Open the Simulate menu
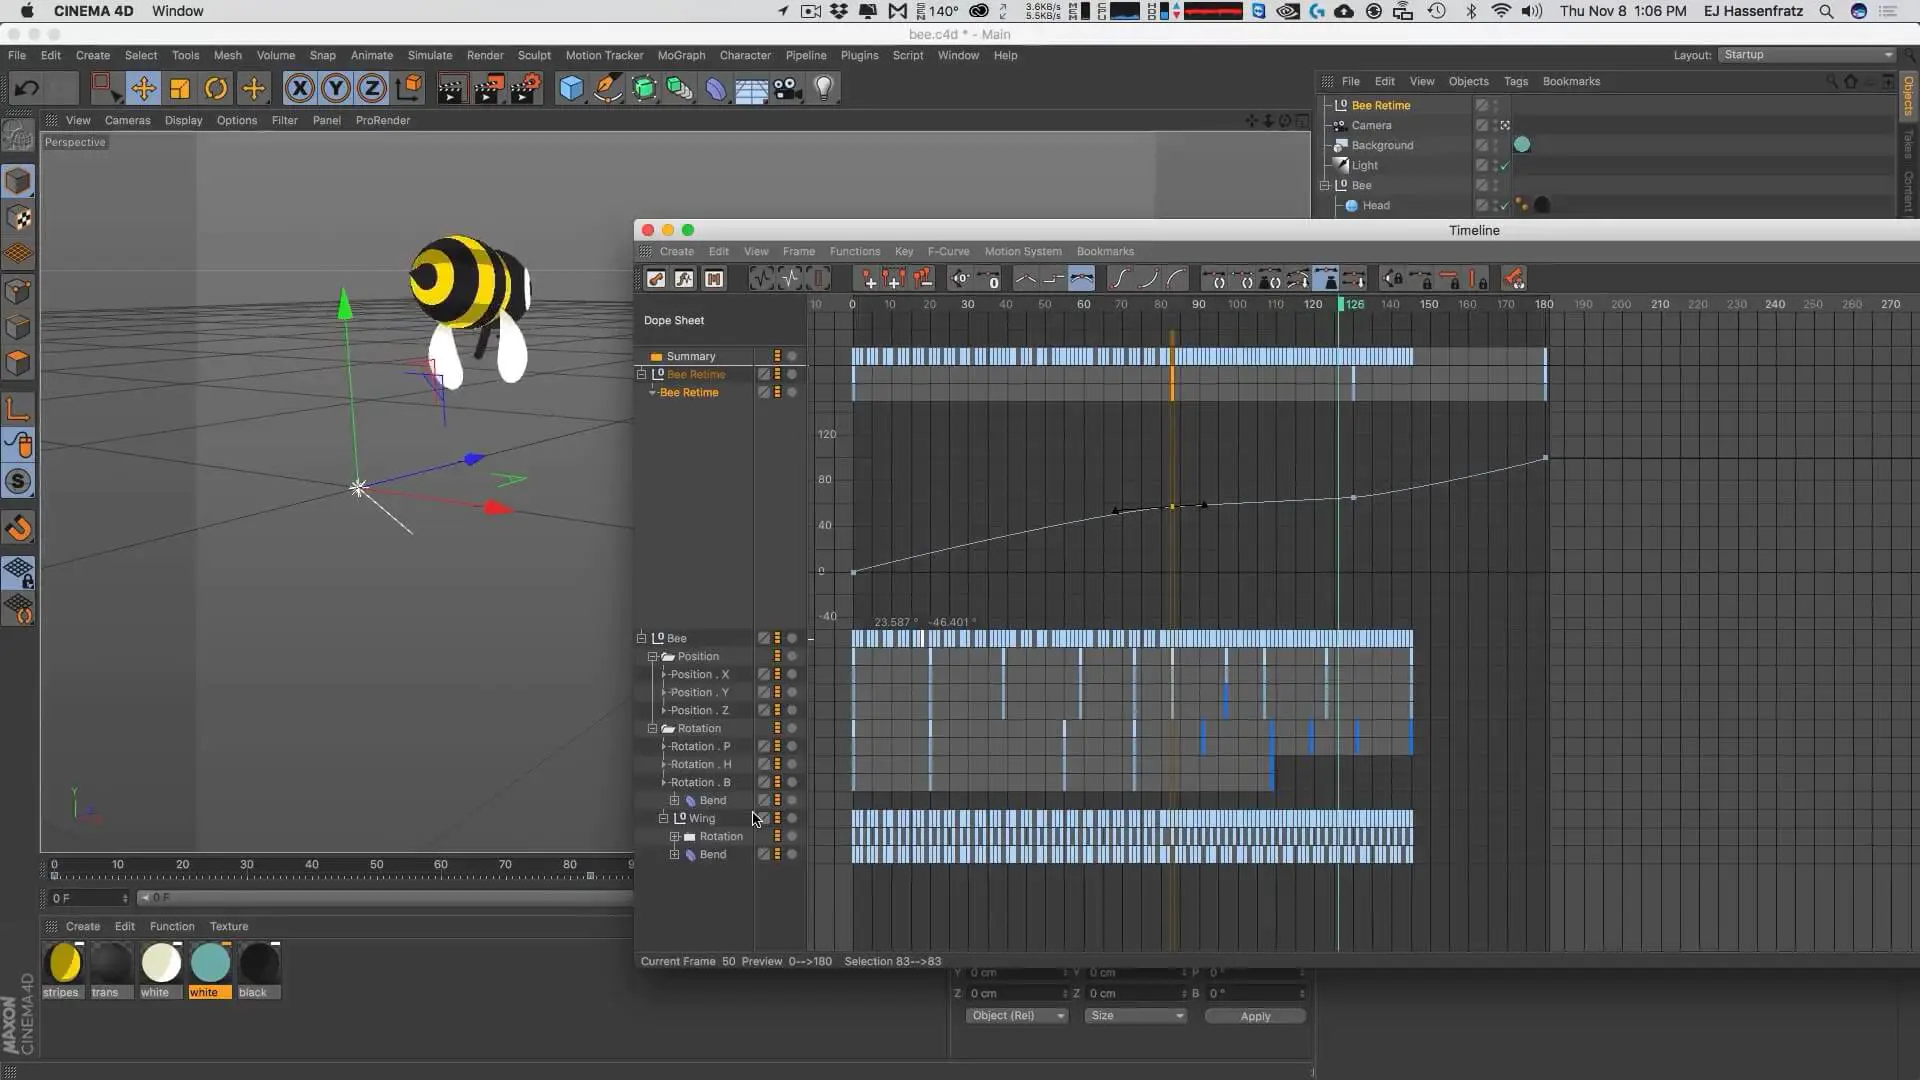Image resolution: width=1920 pixels, height=1080 pixels. pos(430,55)
